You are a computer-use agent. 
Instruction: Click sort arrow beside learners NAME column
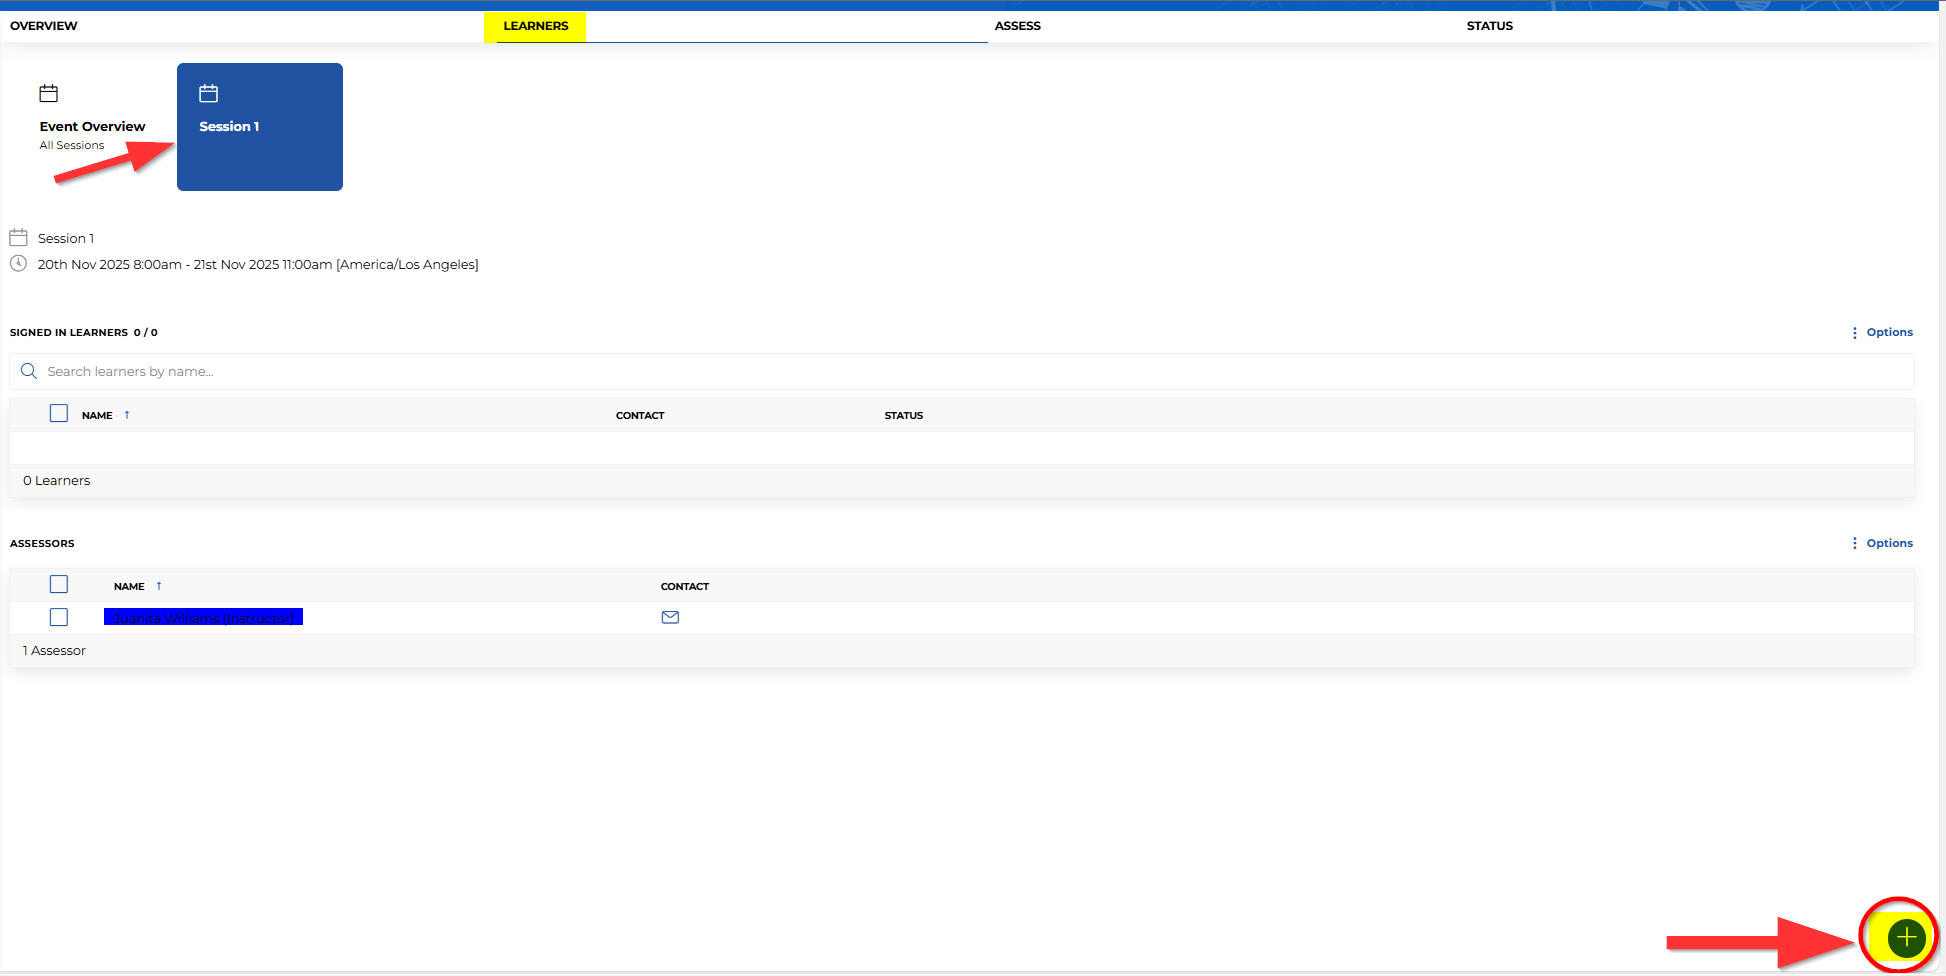(x=127, y=415)
